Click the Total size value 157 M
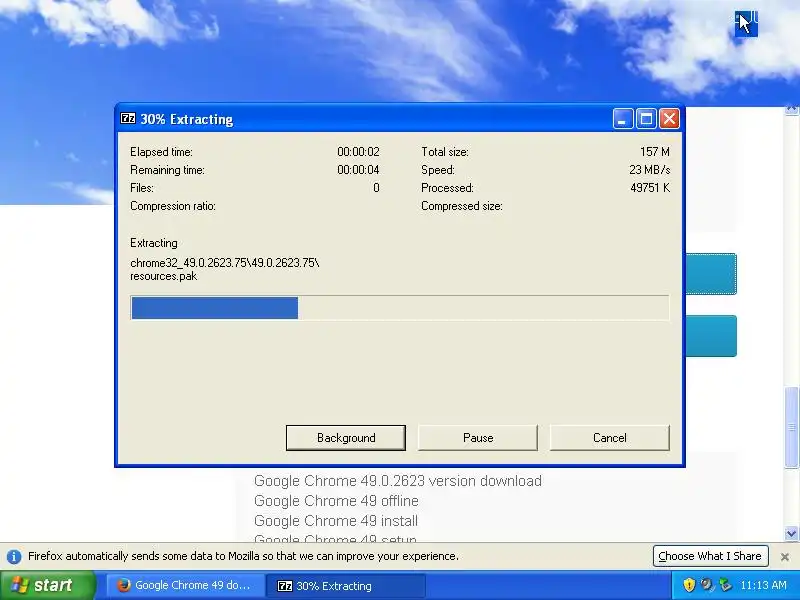Screen dimensions: 800x600 pyautogui.click(x=655, y=152)
